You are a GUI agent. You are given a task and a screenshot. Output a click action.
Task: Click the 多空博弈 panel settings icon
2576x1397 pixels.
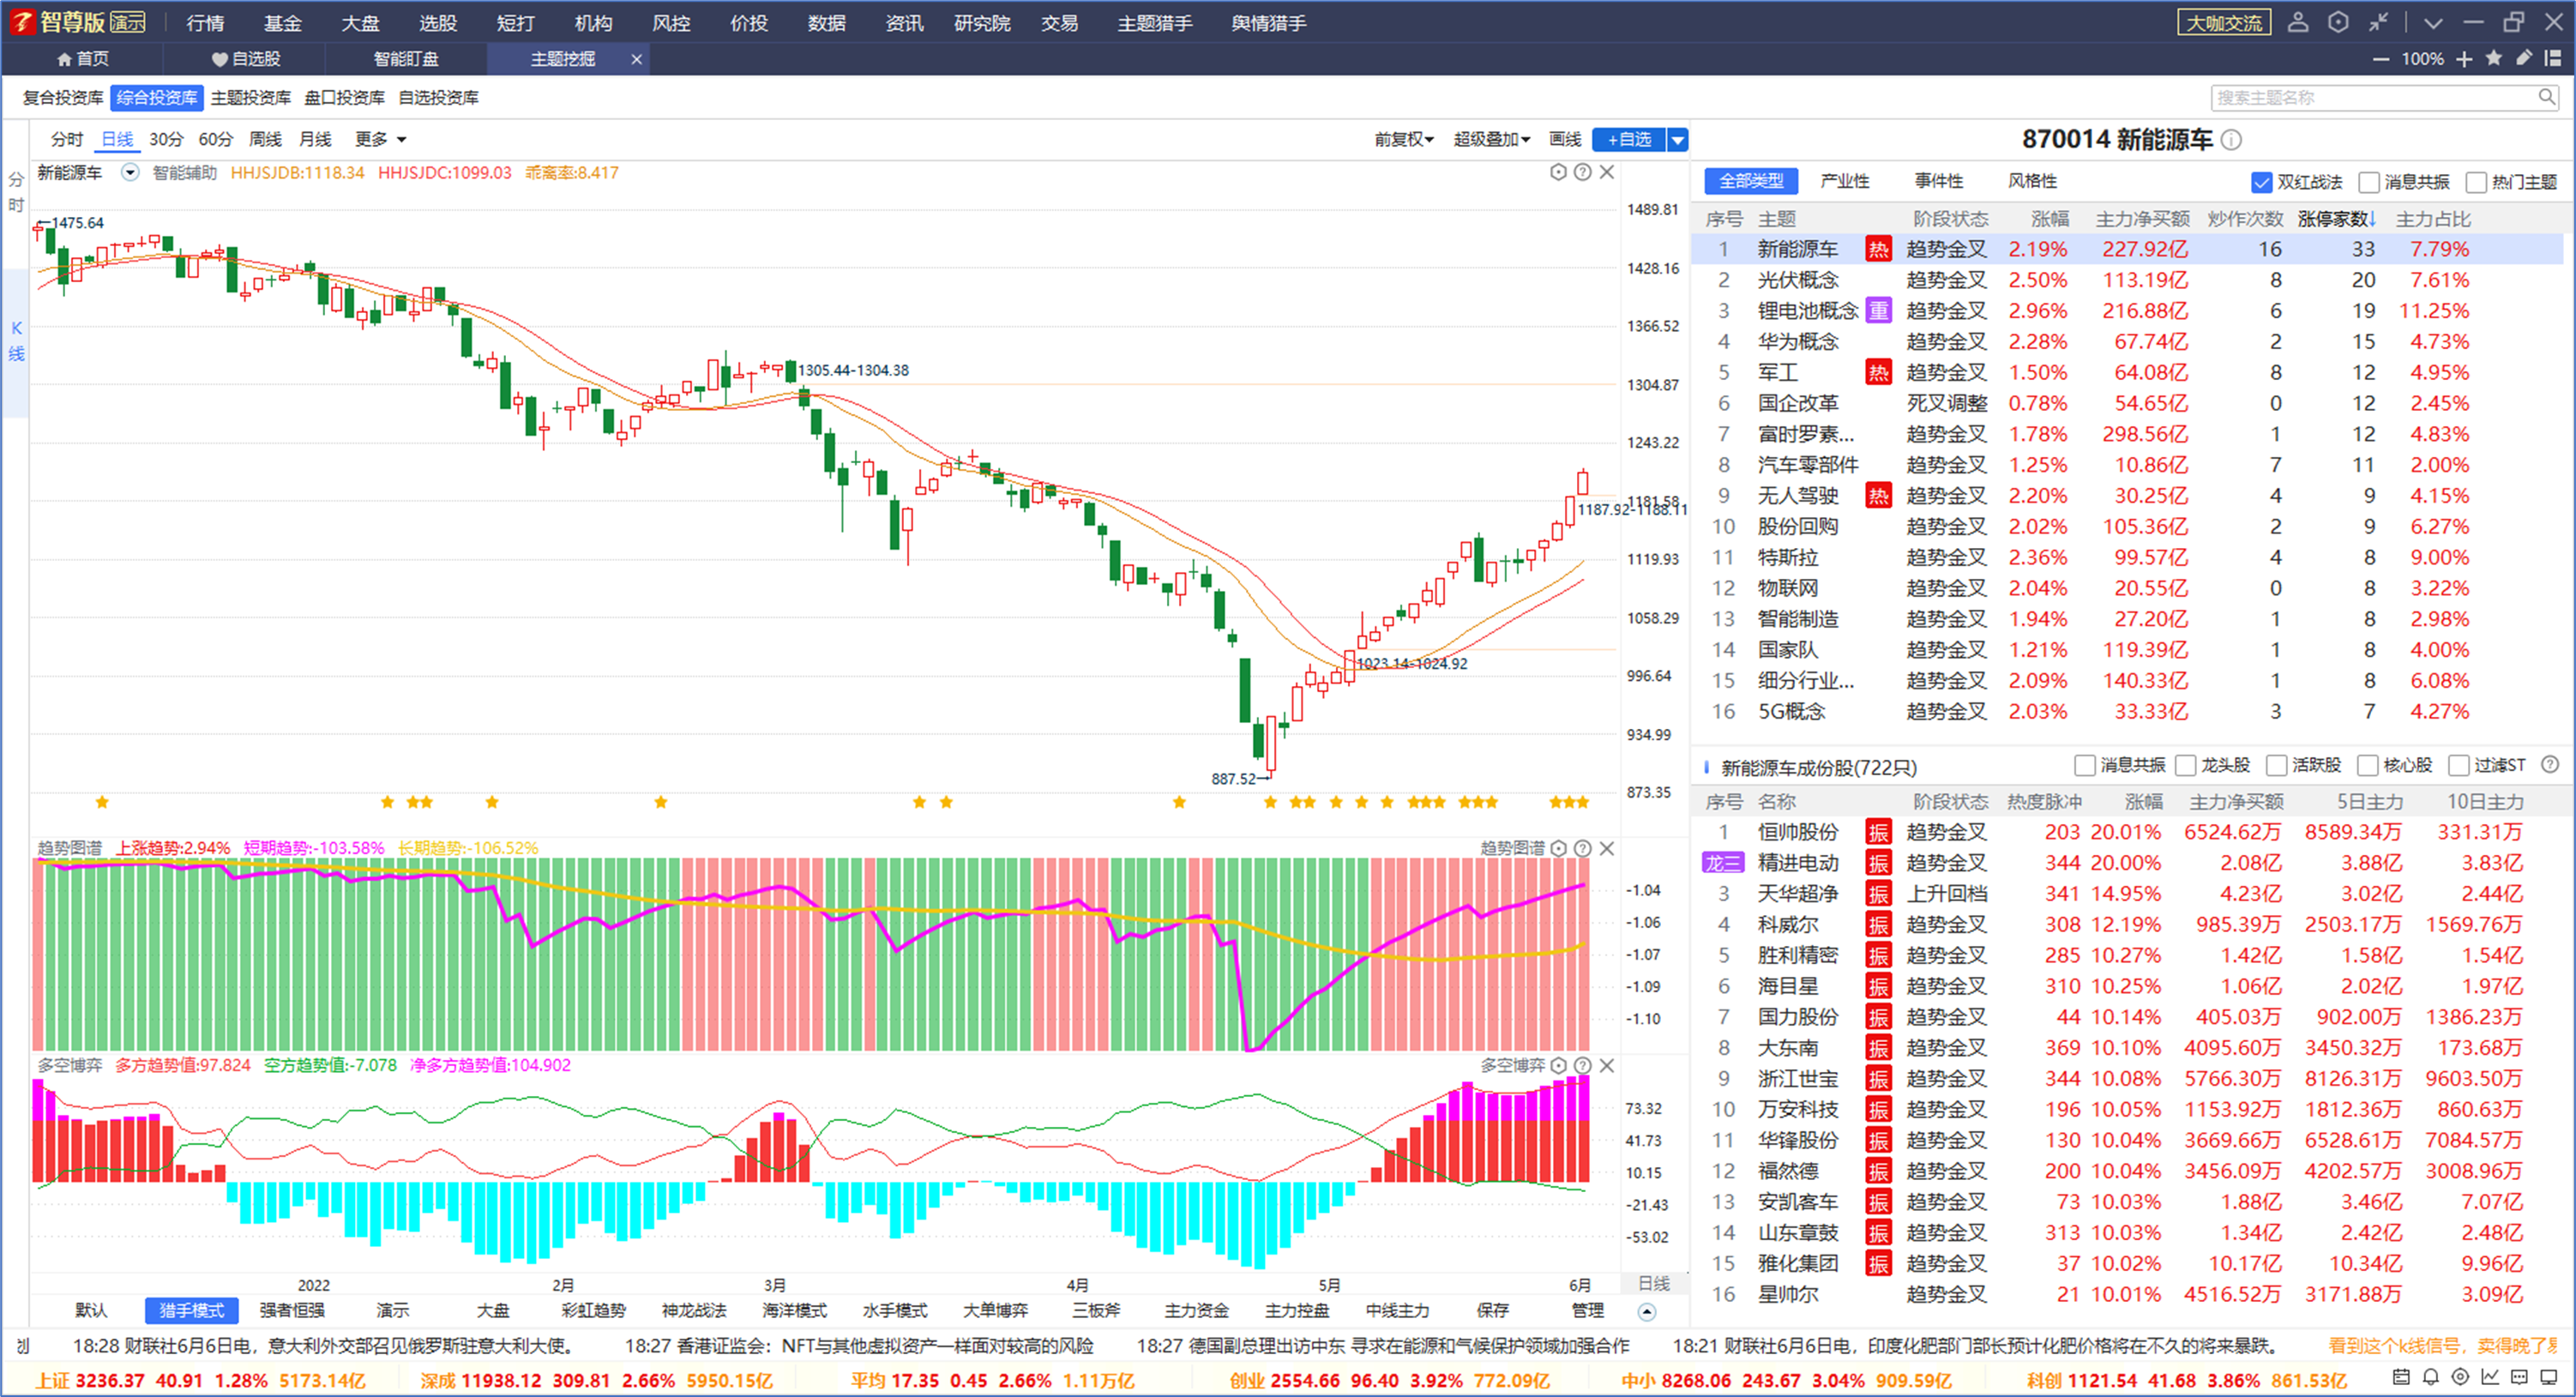point(1558,1065)
